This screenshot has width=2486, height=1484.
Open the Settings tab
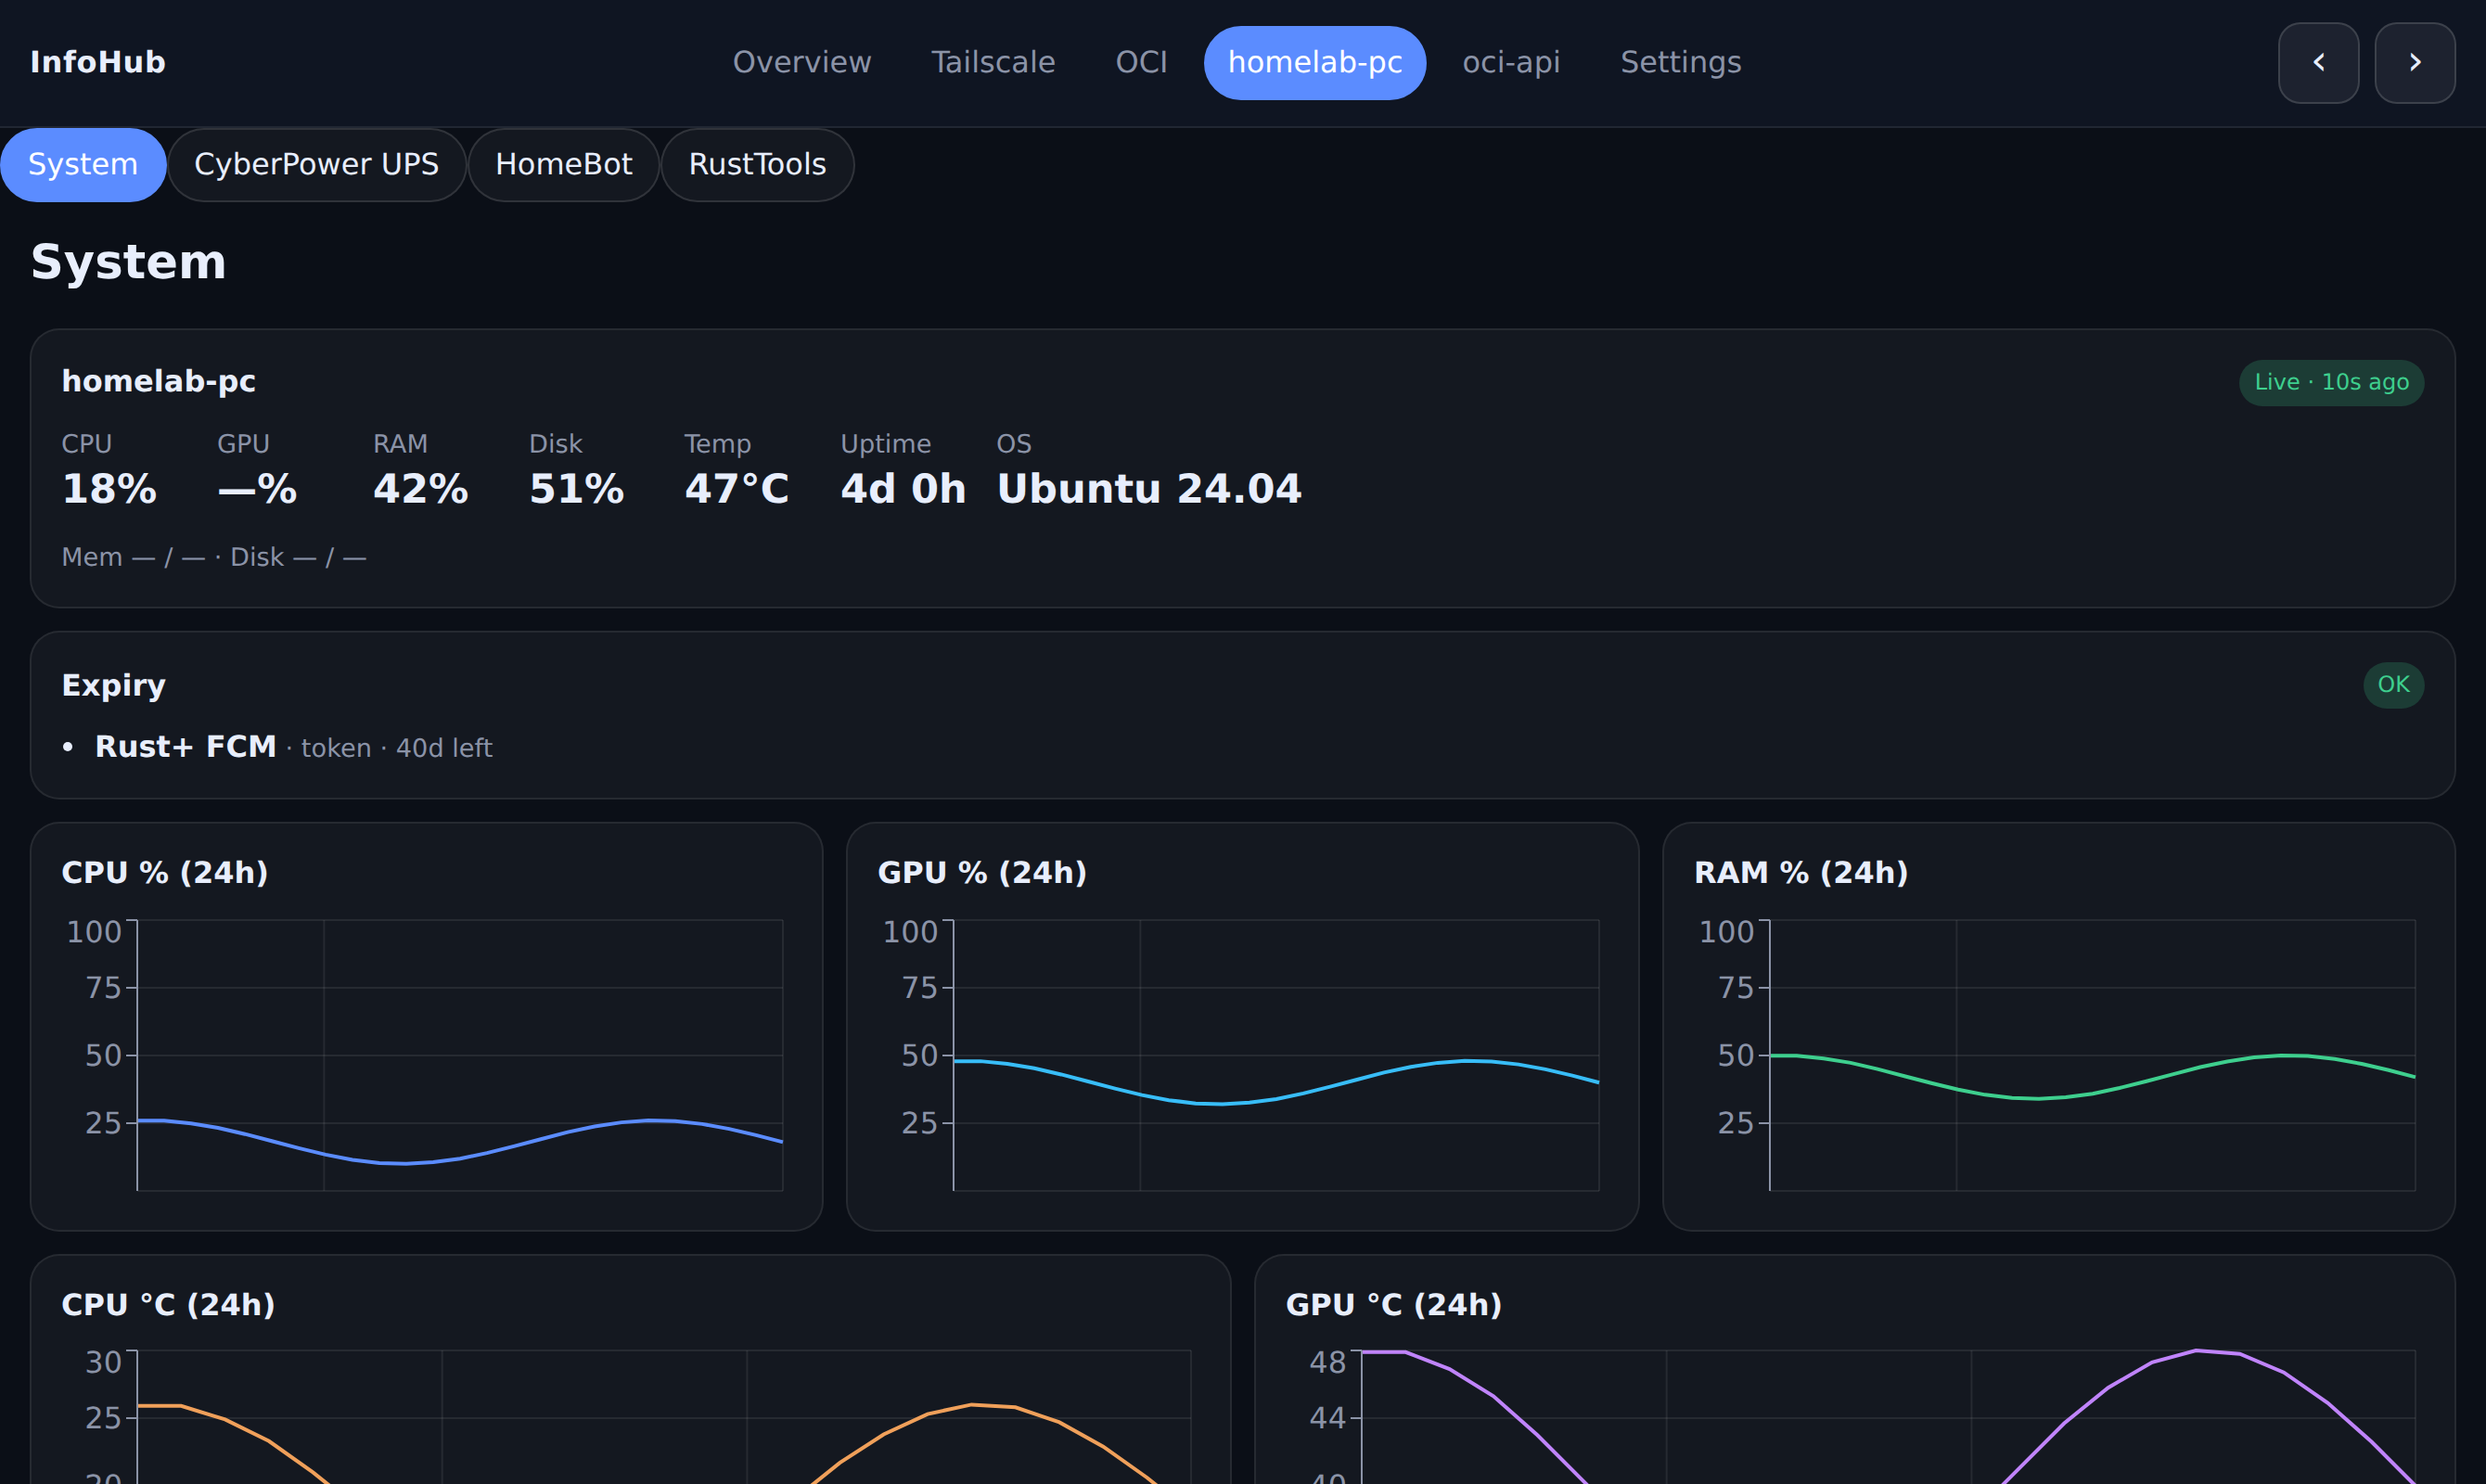tap(1681, 63)
